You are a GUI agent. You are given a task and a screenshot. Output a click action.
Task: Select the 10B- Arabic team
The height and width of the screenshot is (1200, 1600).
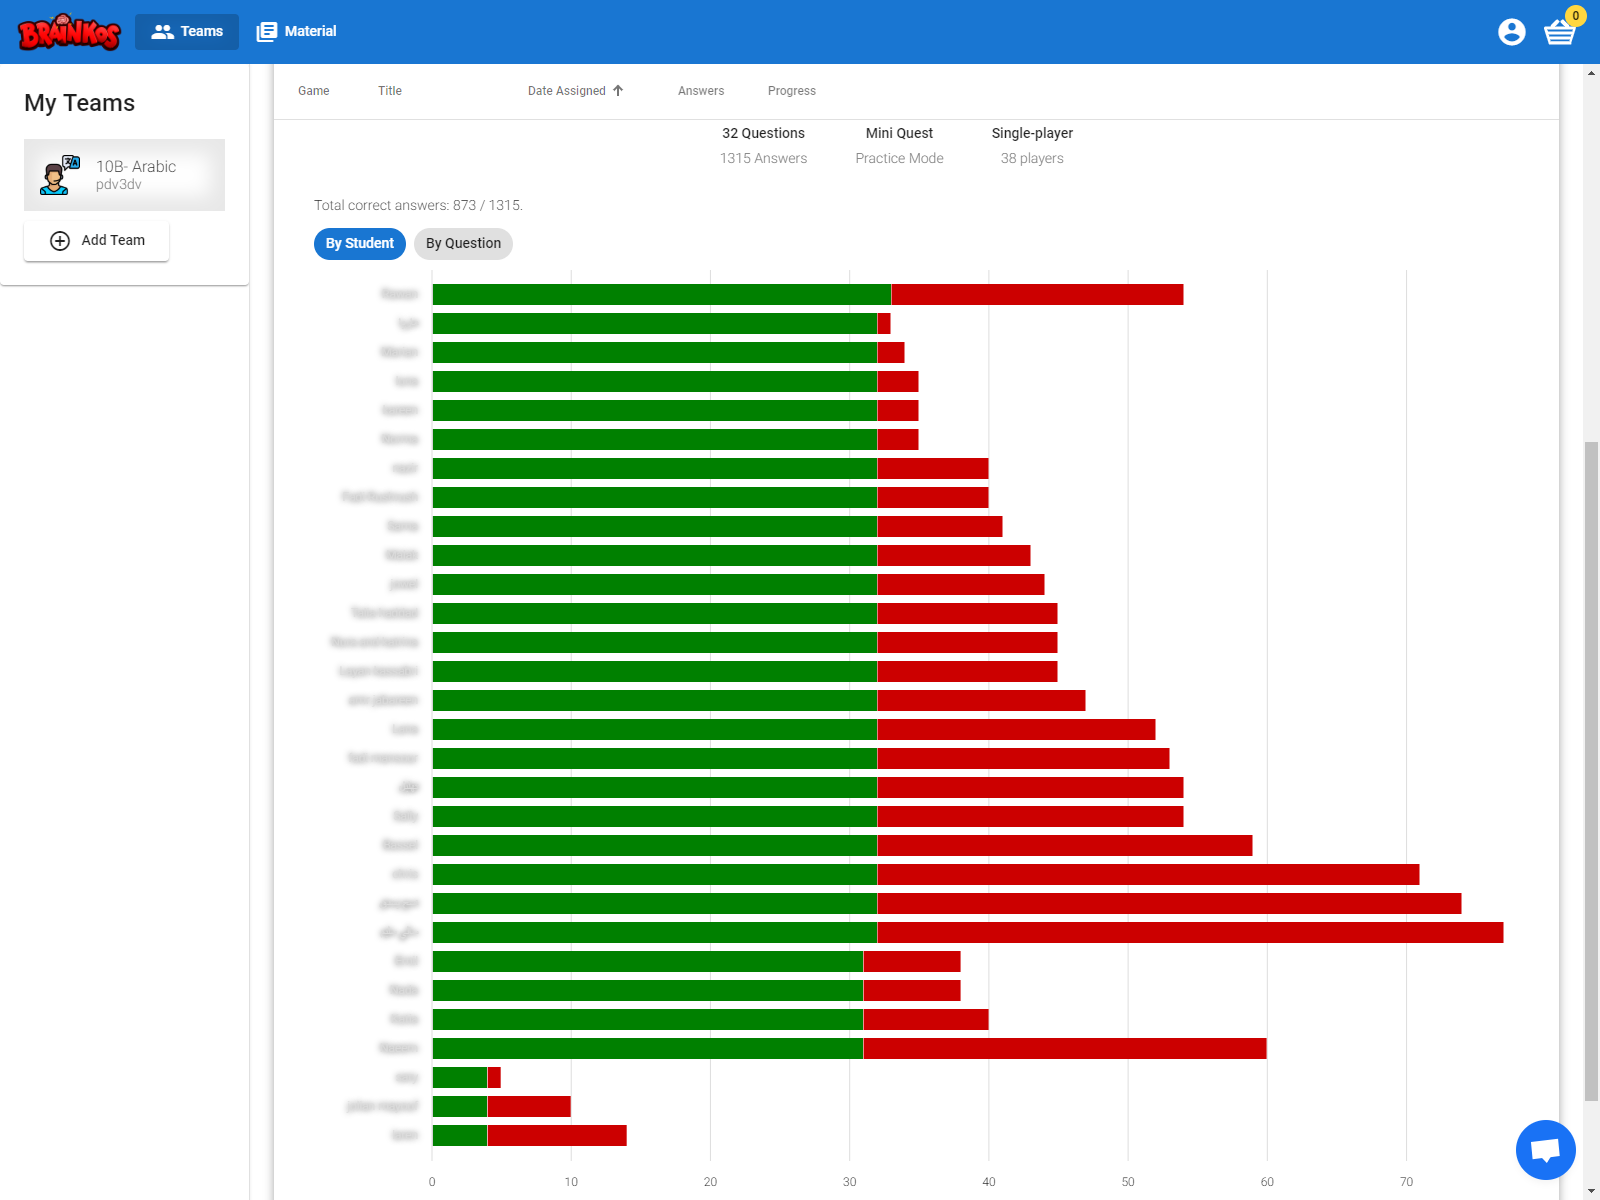[x=124, y=175]
